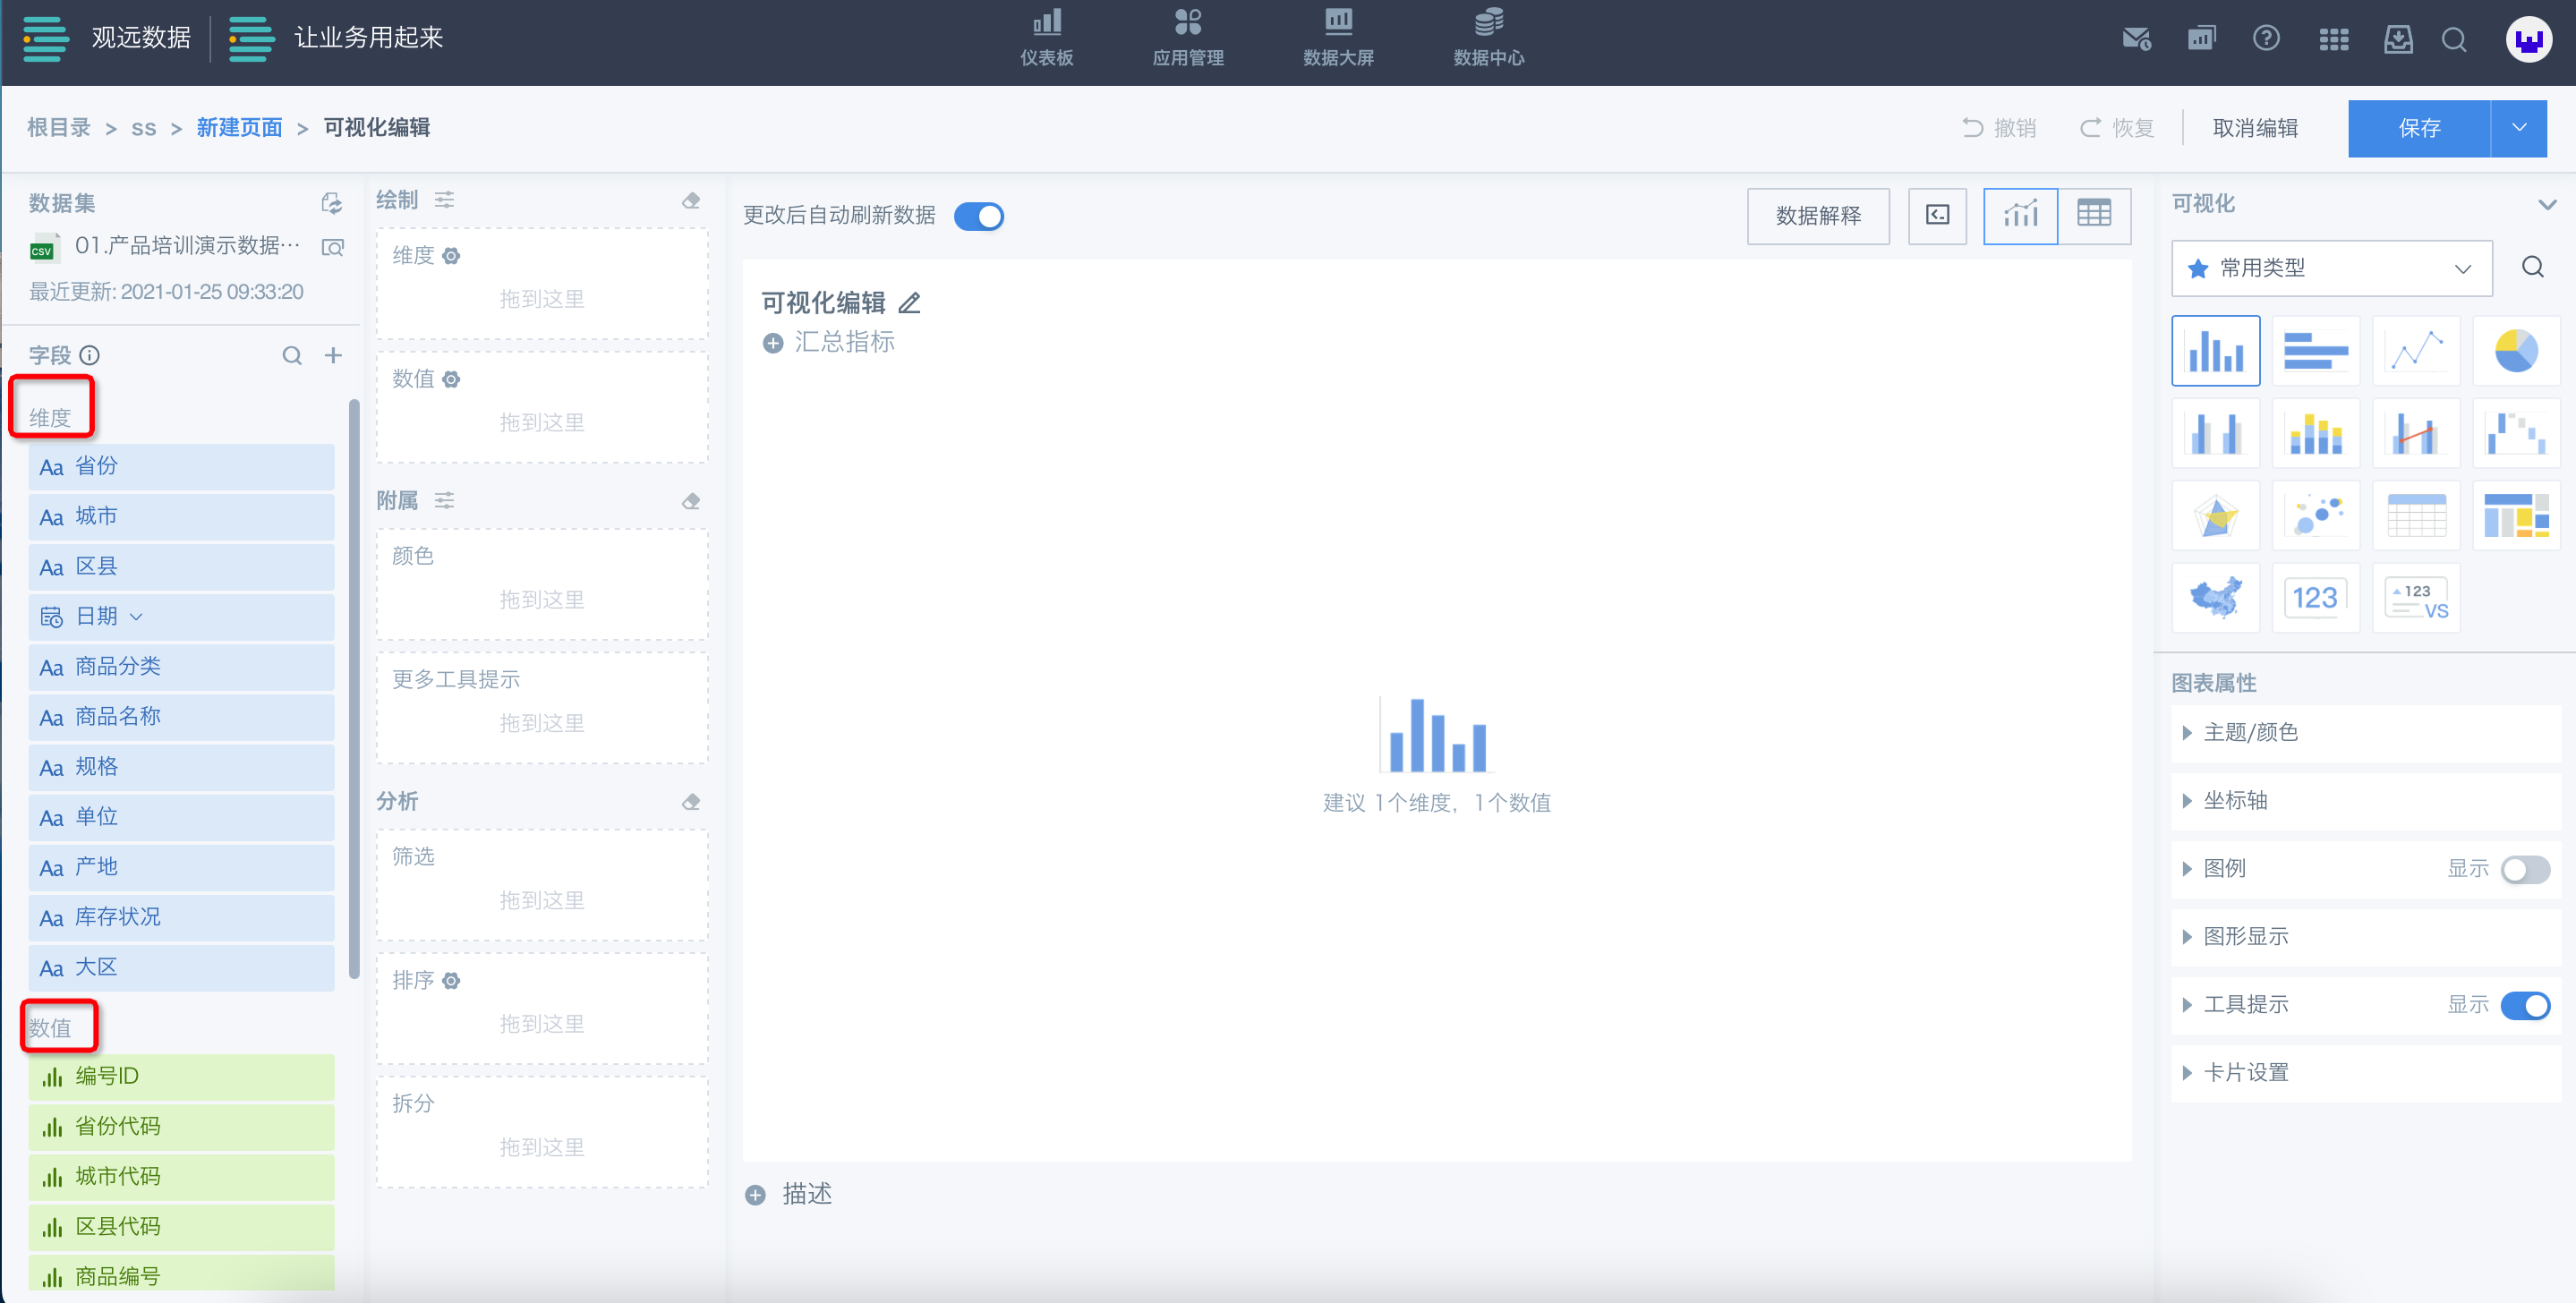Switch to table view icon

tap(2093, 215)
